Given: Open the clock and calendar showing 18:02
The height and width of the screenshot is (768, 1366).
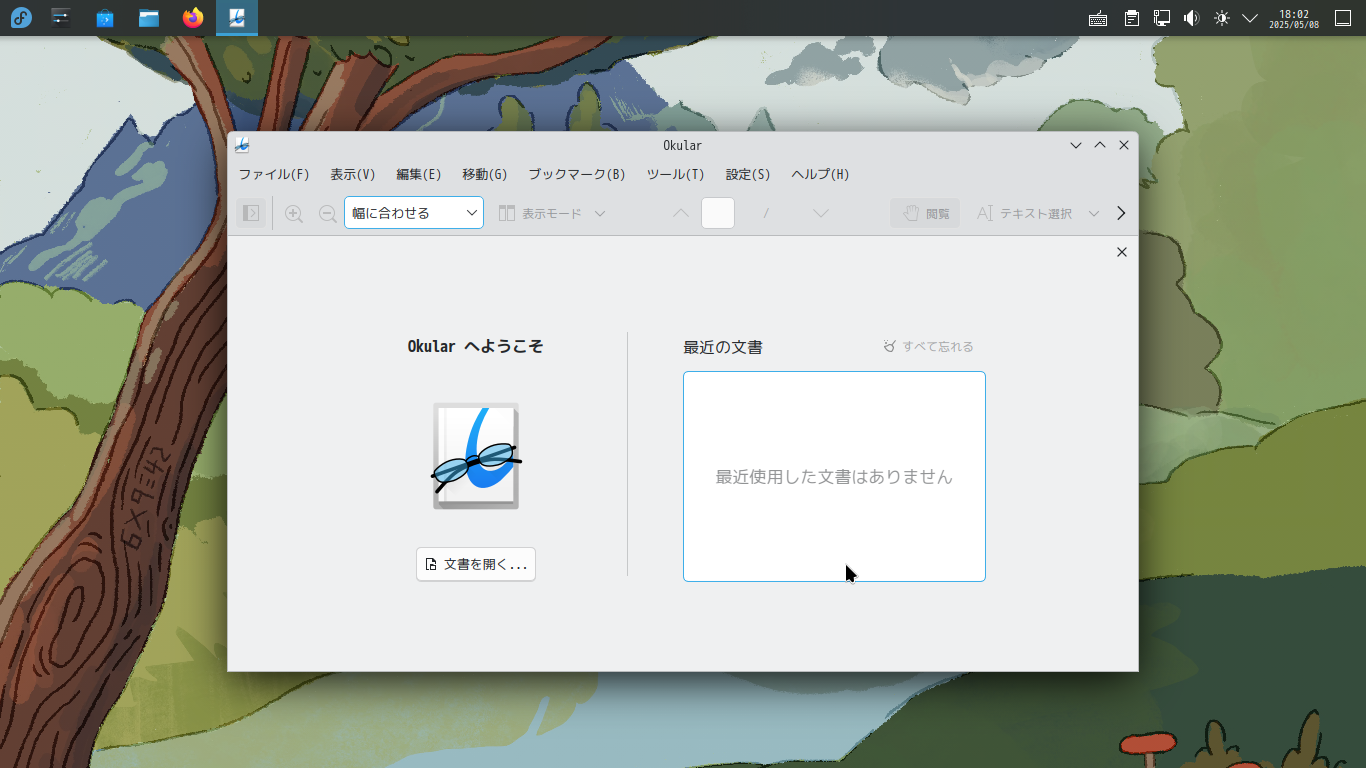Looking at the screenshot, I should 1294,18.
